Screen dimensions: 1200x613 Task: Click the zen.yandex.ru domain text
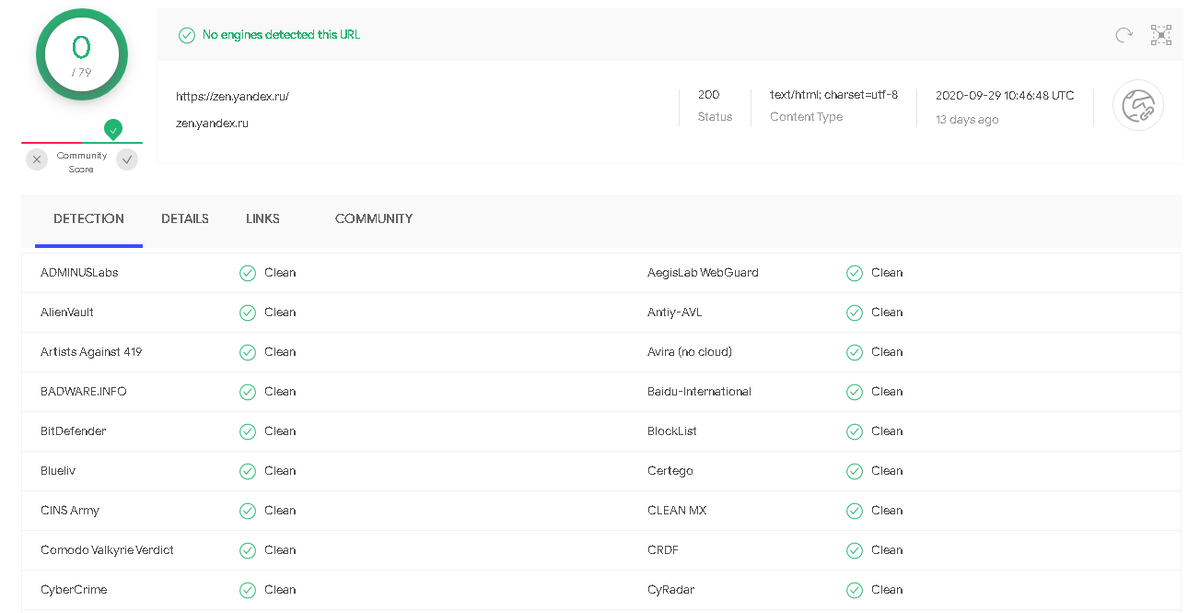click(x=212, y=124)
